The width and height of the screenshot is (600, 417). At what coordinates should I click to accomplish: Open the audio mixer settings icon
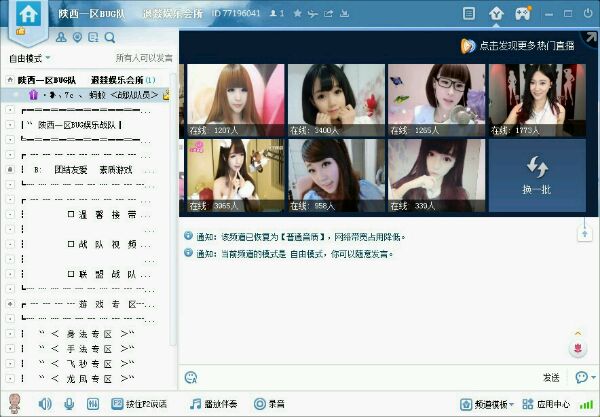(x=93, y=404)
